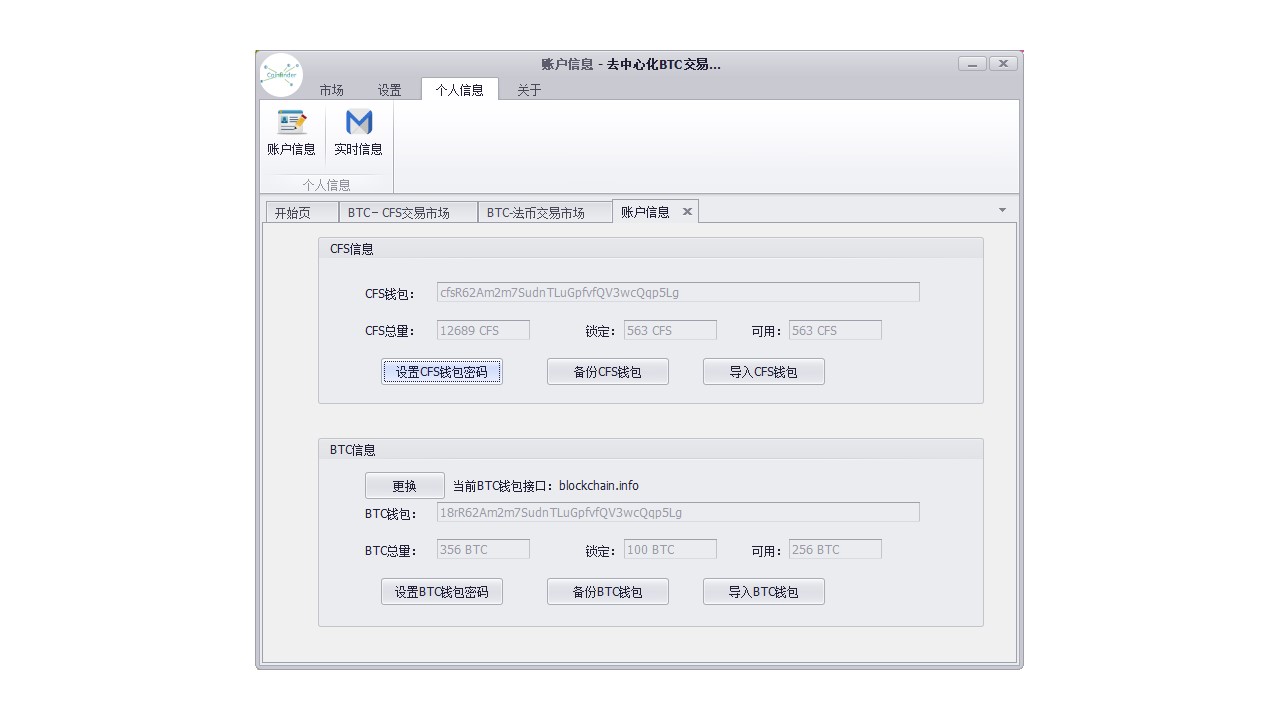This screenshot has width=1280, height=720.
Task: Click the BTC 可用 field showing 256 BTC
Action: [835, 550]
